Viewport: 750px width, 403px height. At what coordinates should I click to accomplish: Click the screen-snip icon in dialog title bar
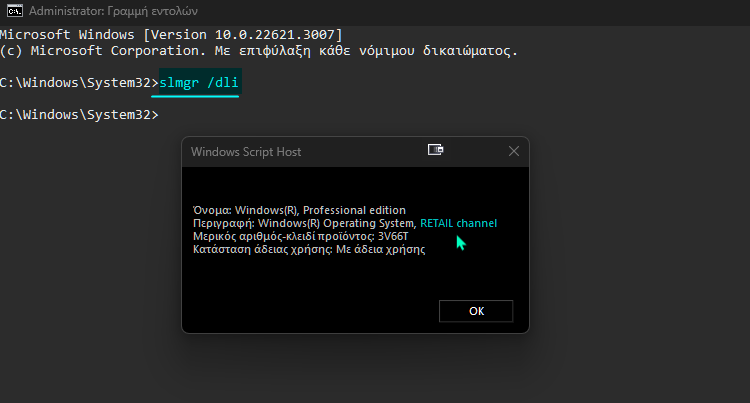click(435, 150)
